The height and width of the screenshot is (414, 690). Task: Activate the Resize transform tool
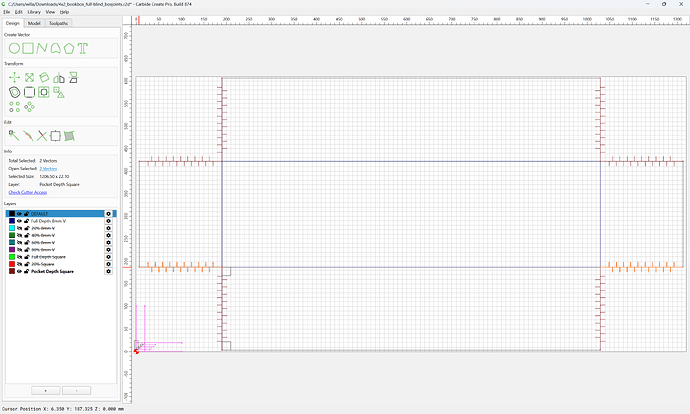coord(29,78)
